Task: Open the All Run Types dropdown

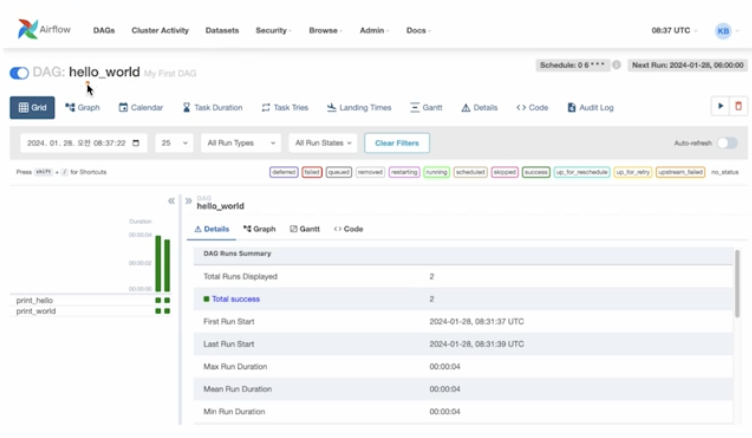Action: point(241,143)
